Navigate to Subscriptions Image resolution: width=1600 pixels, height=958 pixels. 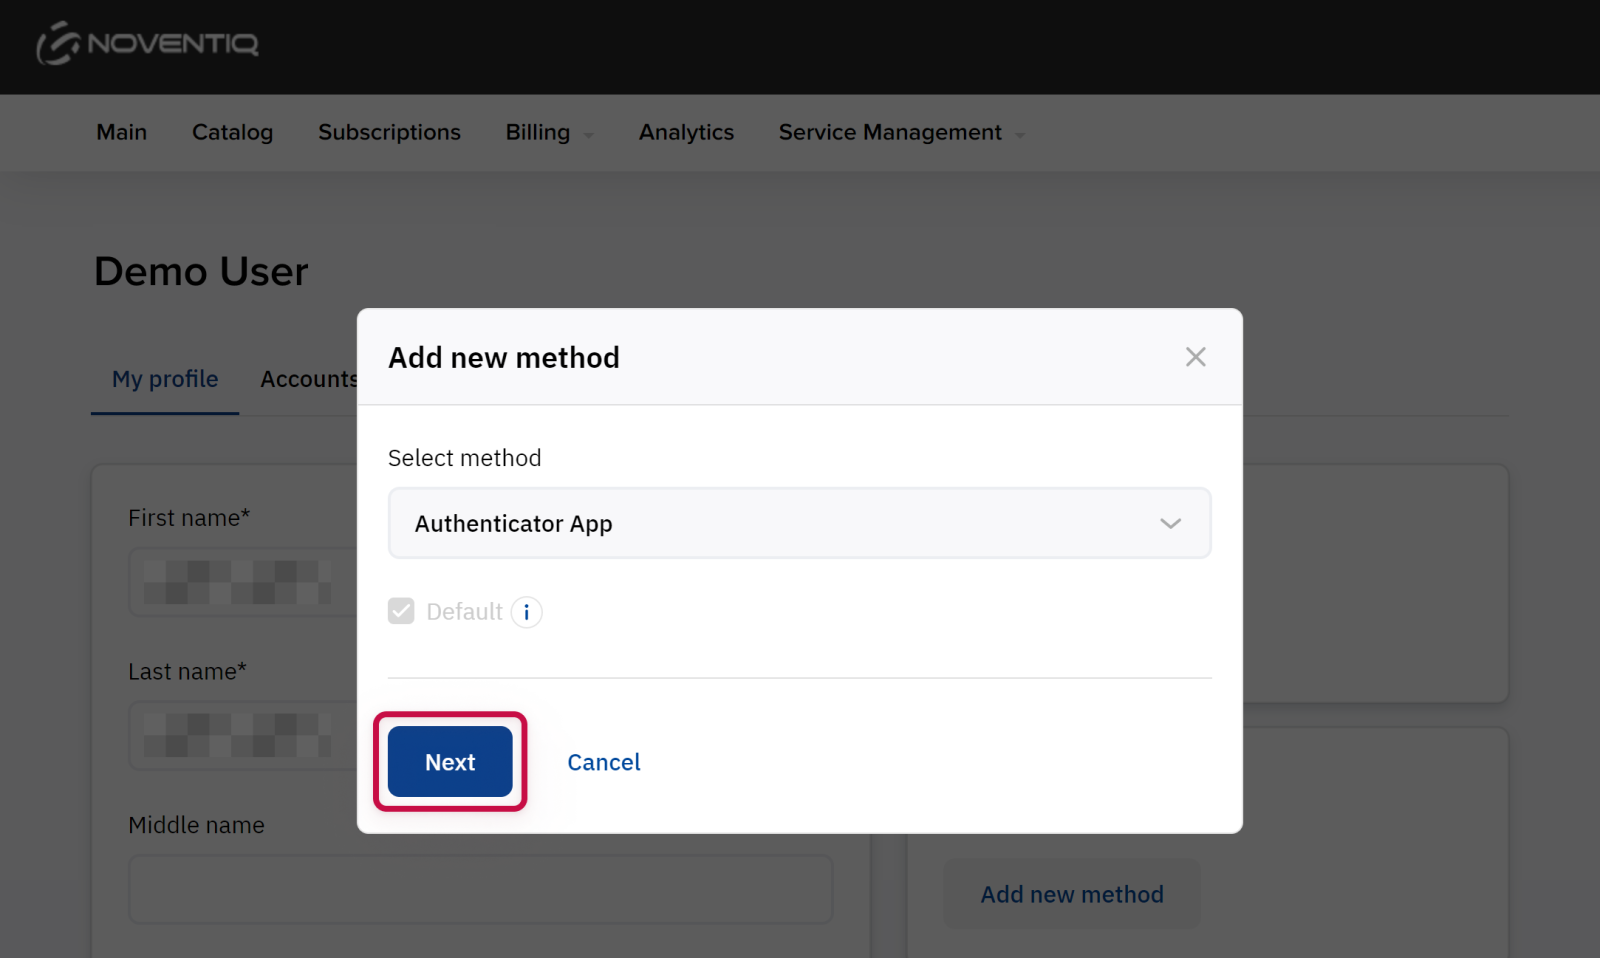click(389, 133)
